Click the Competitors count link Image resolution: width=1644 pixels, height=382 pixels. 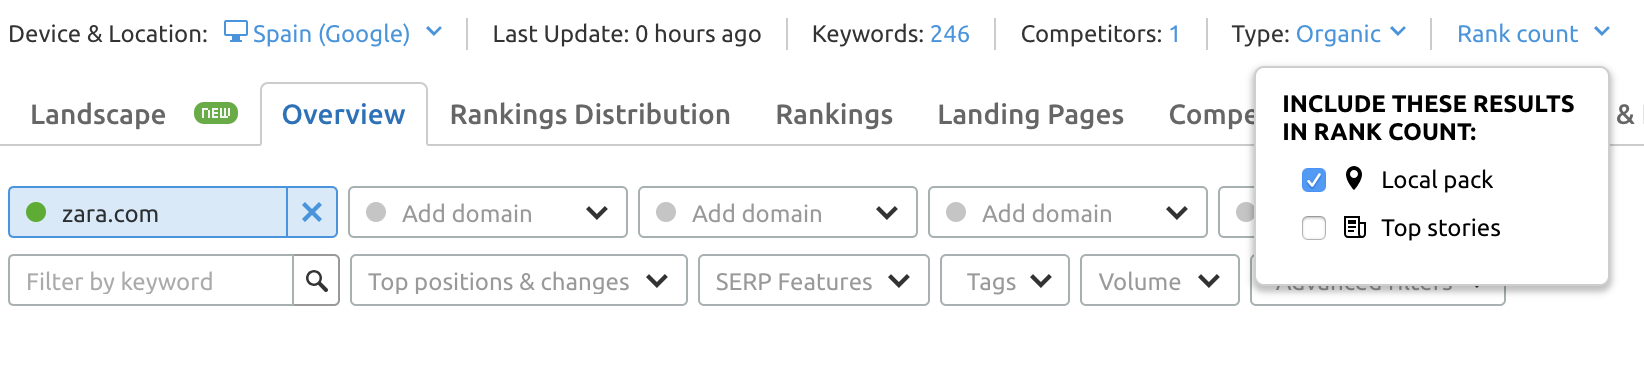(x=1174, y=33)
